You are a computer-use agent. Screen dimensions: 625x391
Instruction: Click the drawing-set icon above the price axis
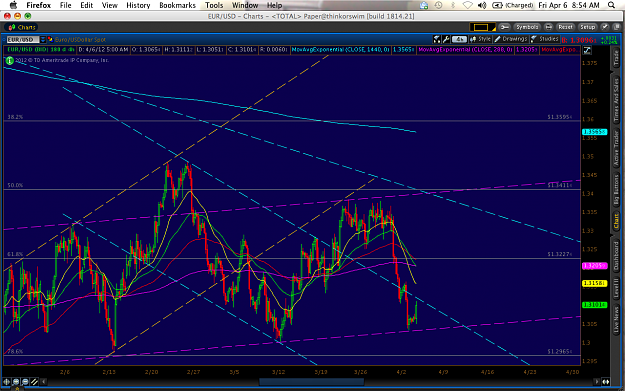click(x=587, y=50)
